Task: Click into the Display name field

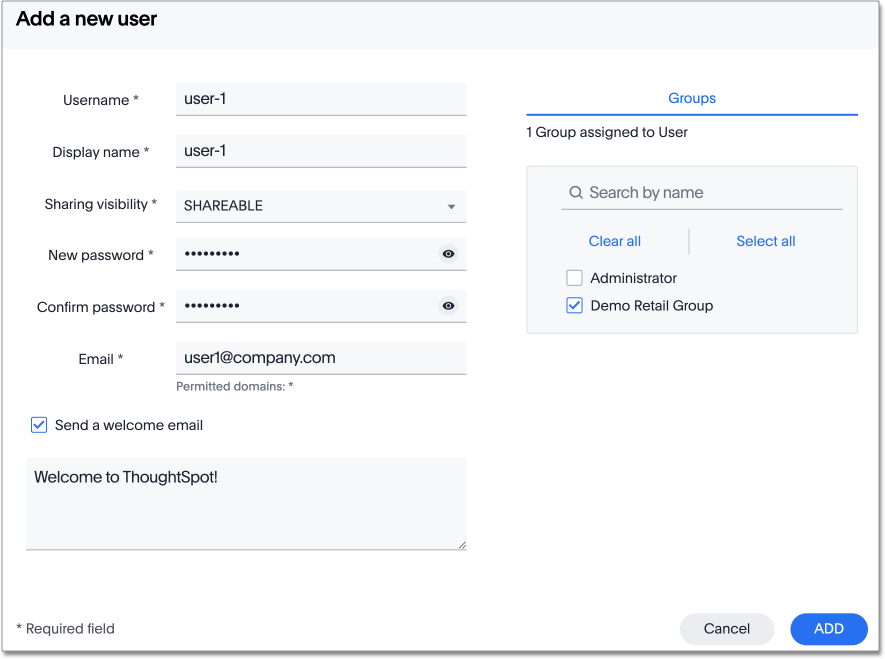Action: 320,151
